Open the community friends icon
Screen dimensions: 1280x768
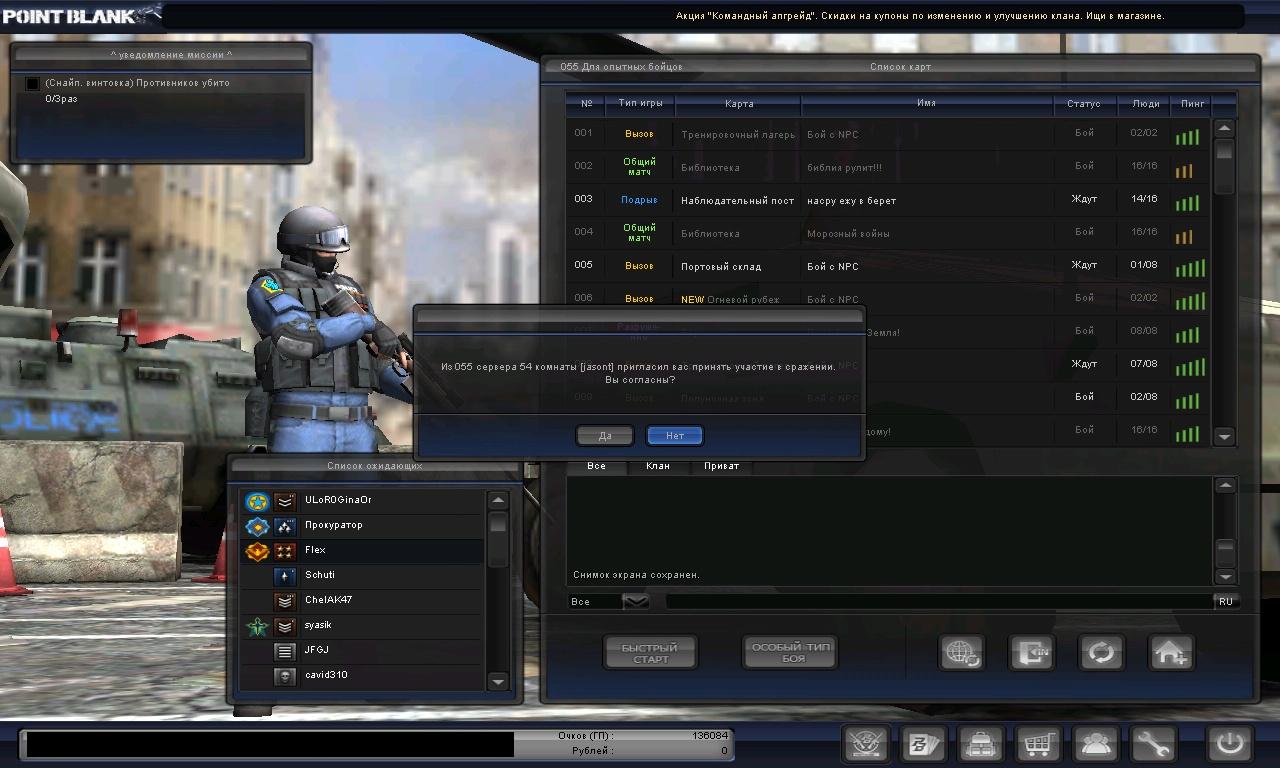point(1095,744)
